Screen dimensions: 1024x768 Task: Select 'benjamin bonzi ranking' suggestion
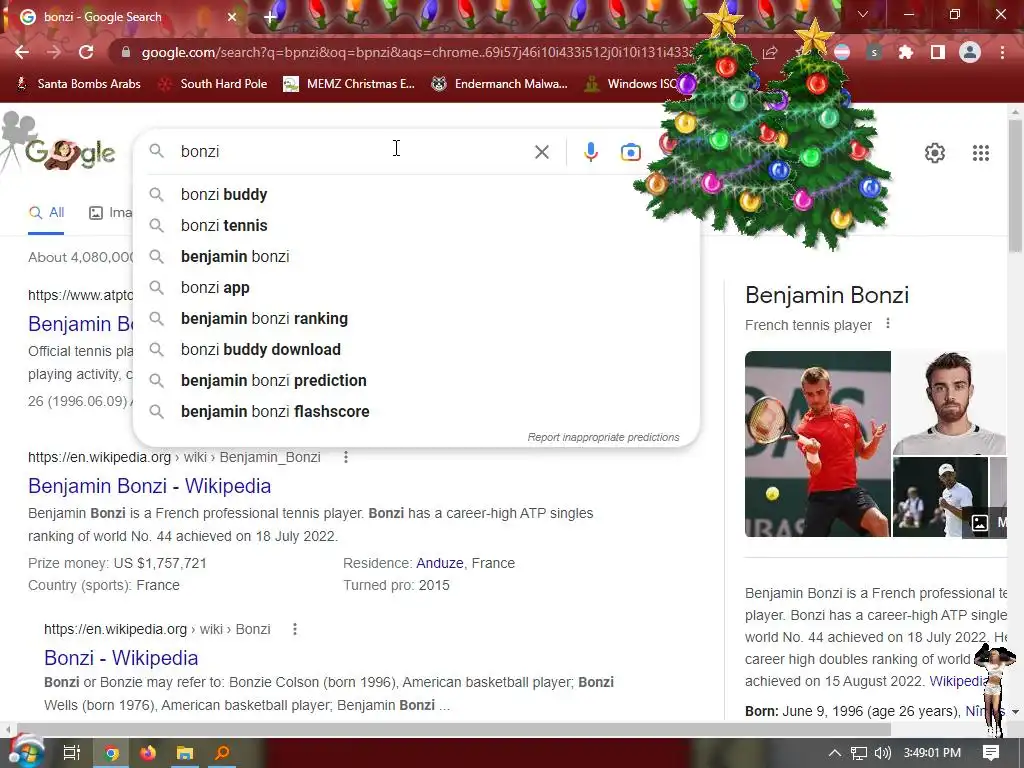[x=416, y=319]
